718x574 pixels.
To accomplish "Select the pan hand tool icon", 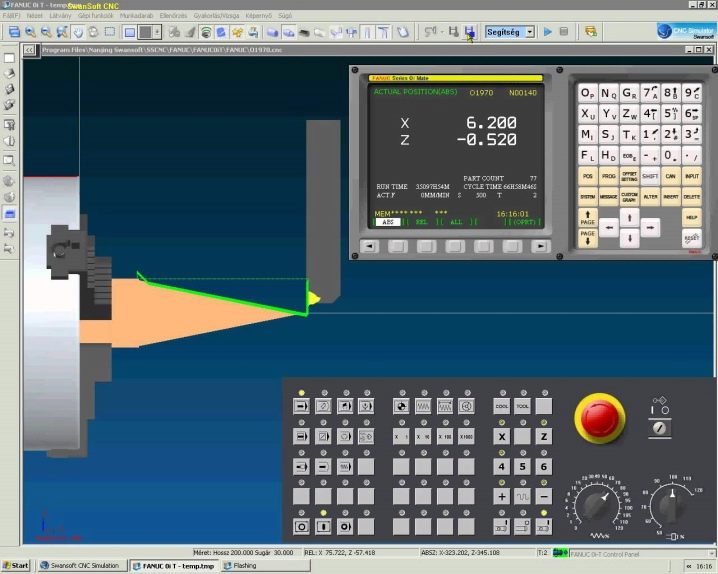I will click(78, 32).
